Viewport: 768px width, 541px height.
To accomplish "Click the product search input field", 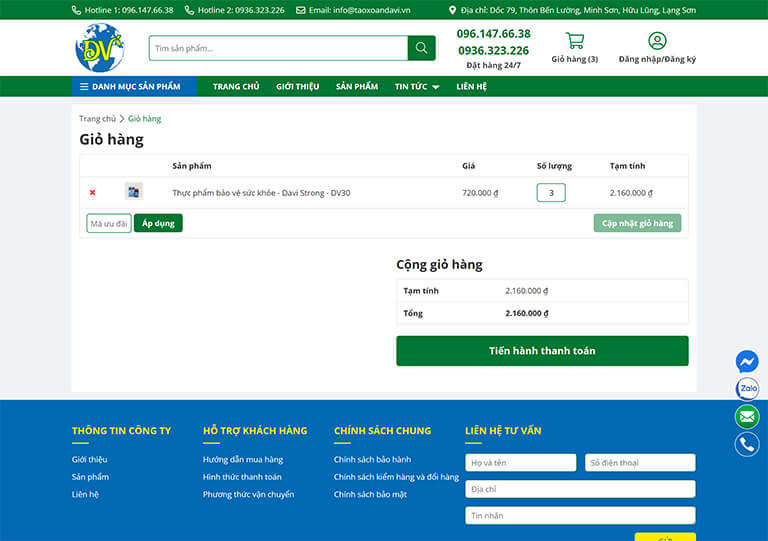I will [279, 48].
